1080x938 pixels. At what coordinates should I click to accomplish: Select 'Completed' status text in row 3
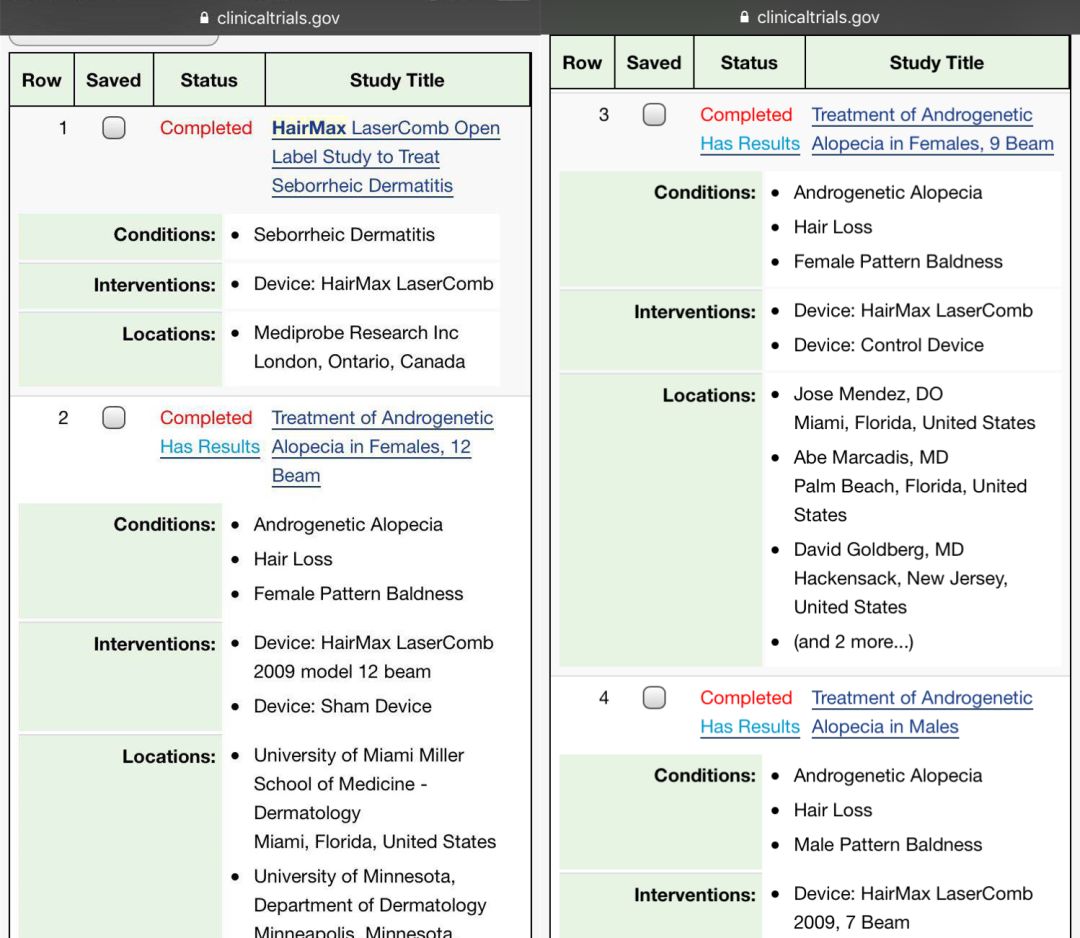(x=746, y=115)
